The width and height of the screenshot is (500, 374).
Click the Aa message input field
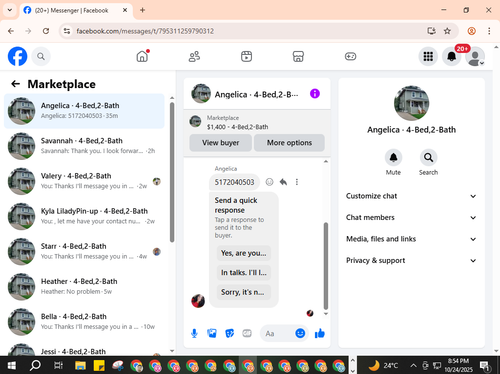[x=278, y=333]
